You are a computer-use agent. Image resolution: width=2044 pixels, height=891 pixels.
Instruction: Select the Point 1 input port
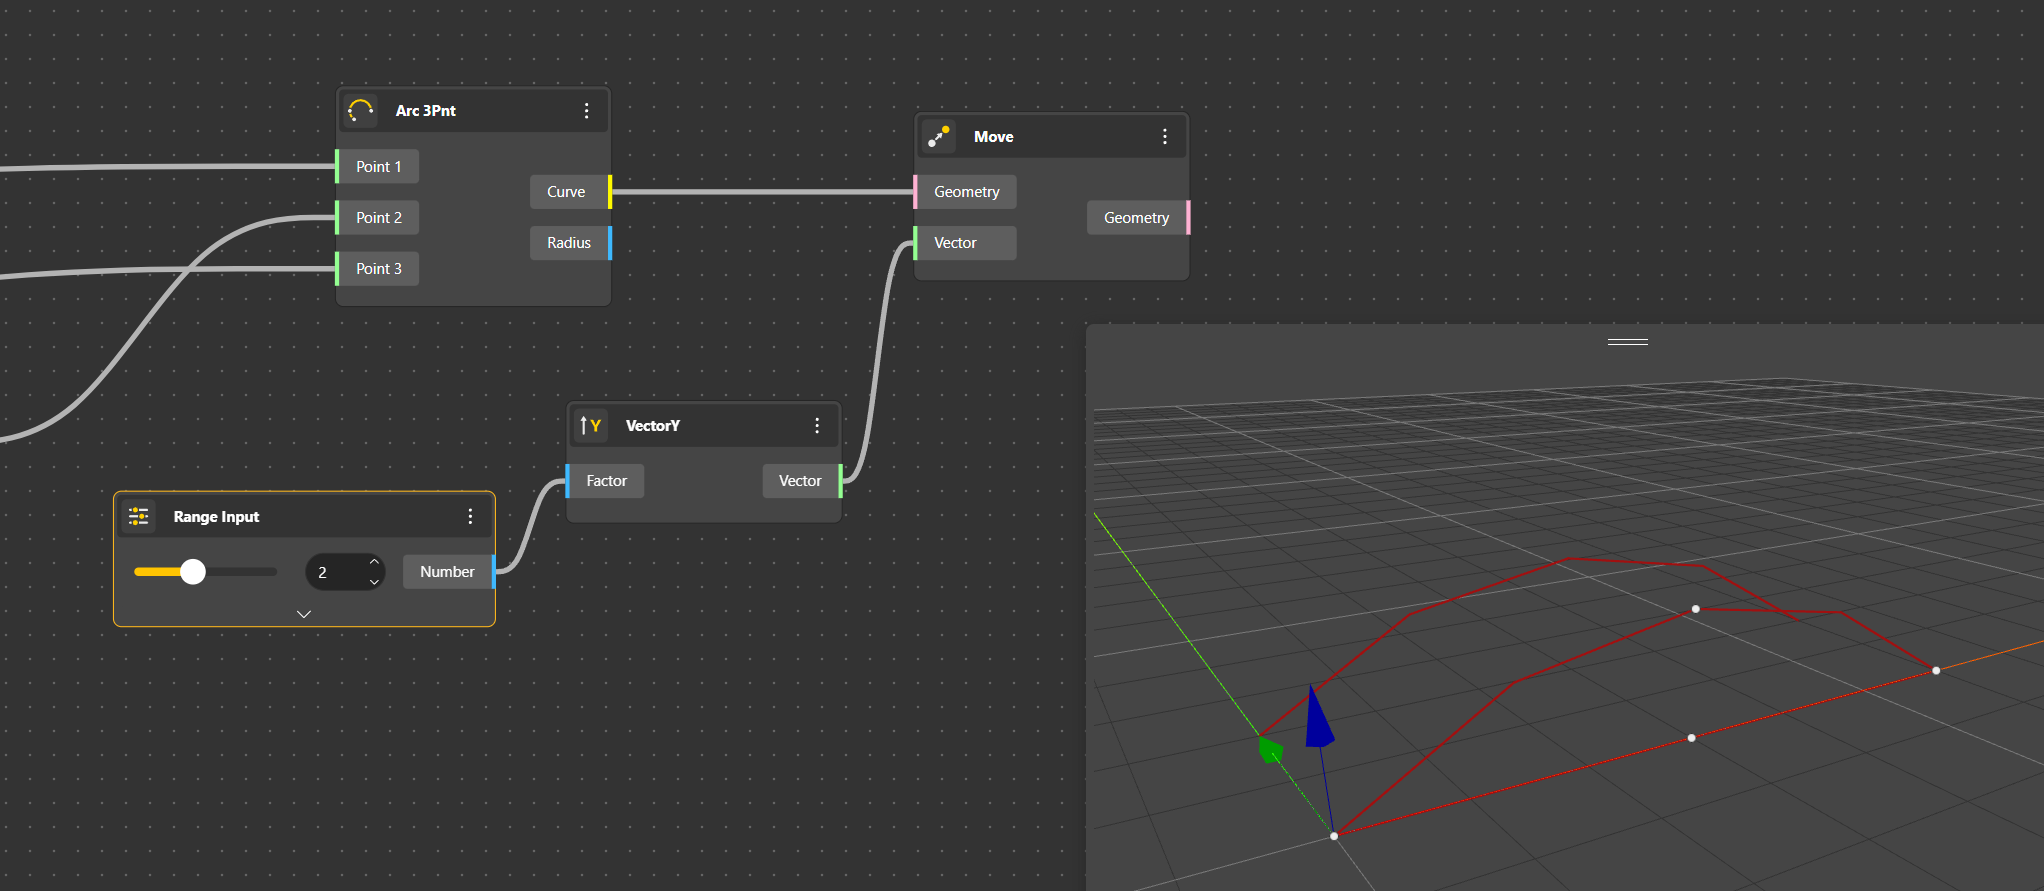click(x=377, y=167)
